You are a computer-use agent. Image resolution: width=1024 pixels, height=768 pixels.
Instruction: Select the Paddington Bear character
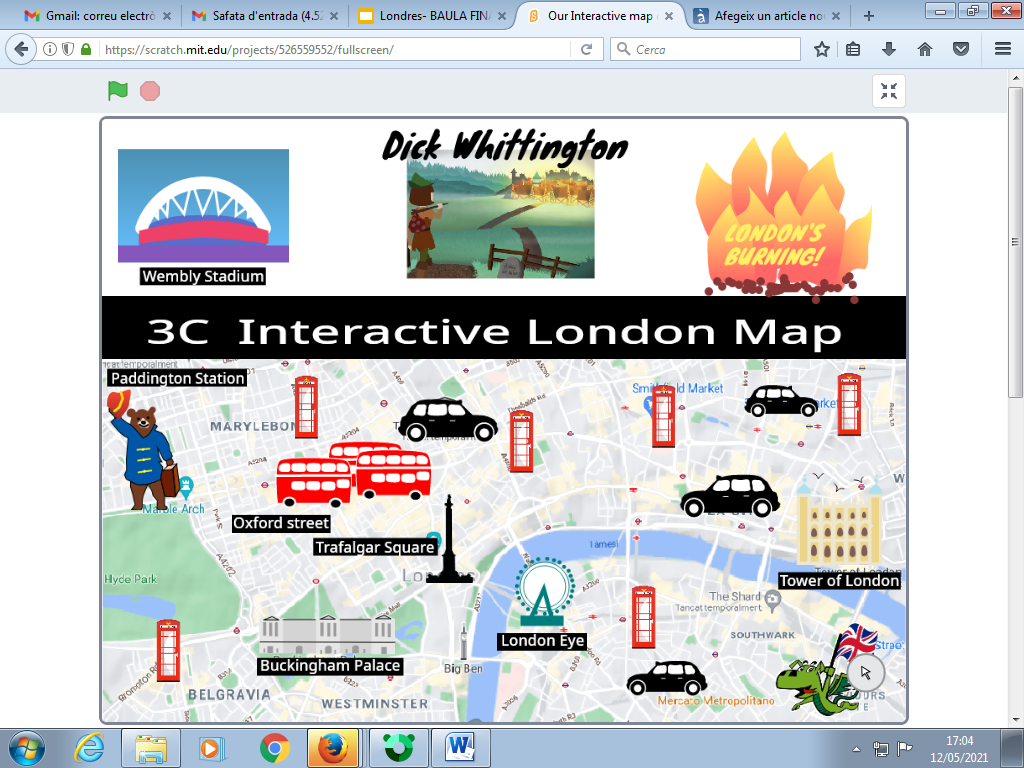(144, 450)
